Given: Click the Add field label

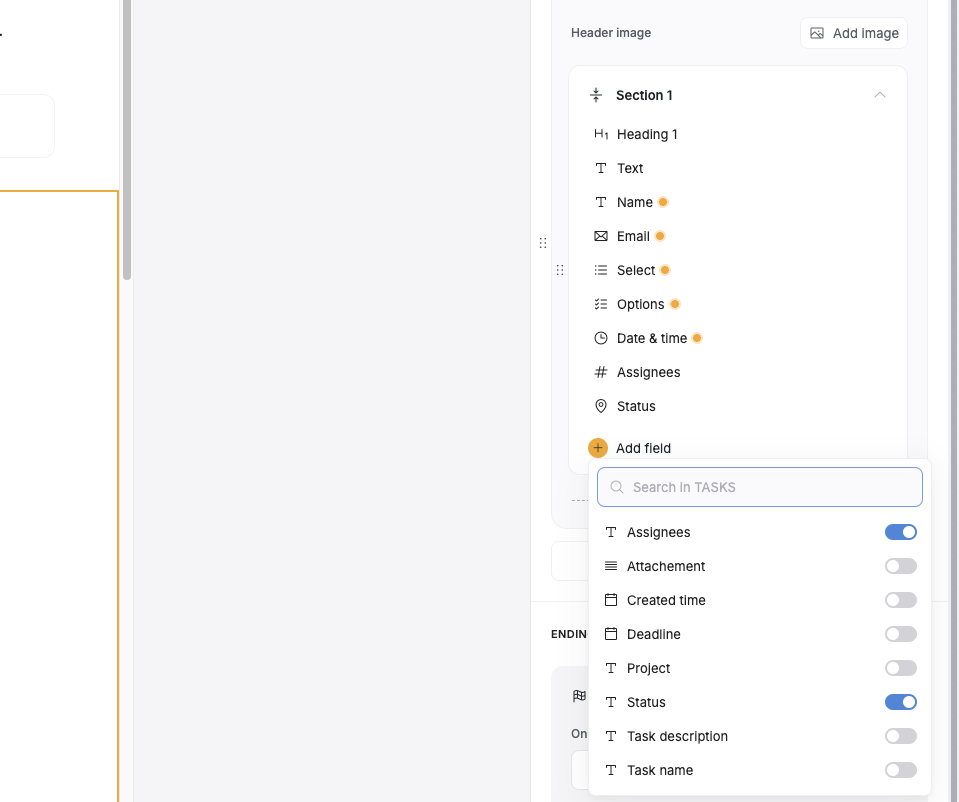Looking at the screenshot, I should click(643, 448).
